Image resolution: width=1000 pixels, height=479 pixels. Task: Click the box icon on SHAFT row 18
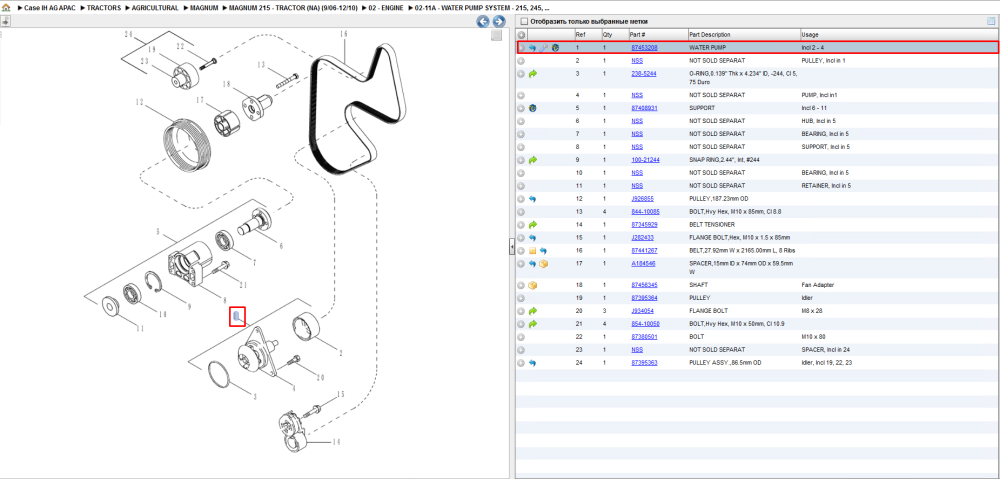[x=533, y=285]
